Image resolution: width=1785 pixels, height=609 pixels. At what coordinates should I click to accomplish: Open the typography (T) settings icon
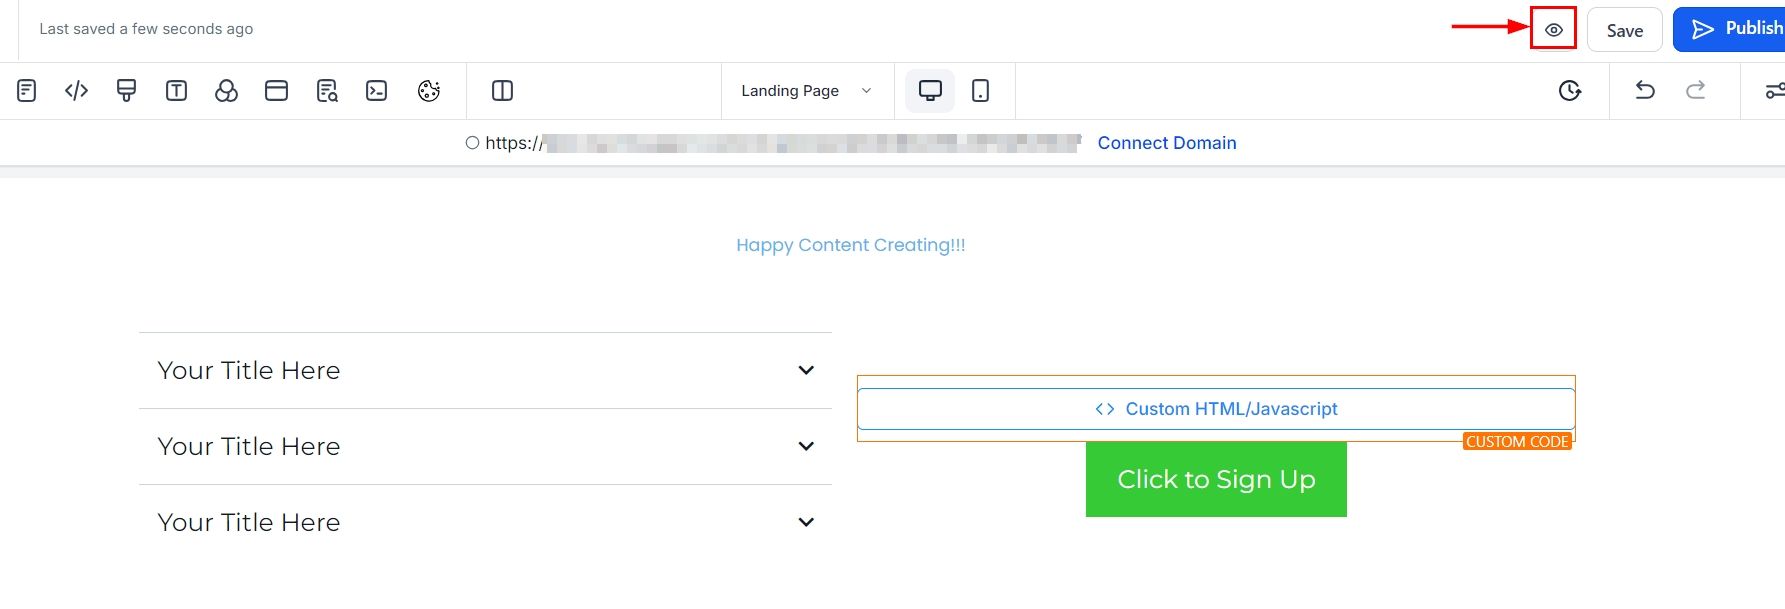[177, 91]
